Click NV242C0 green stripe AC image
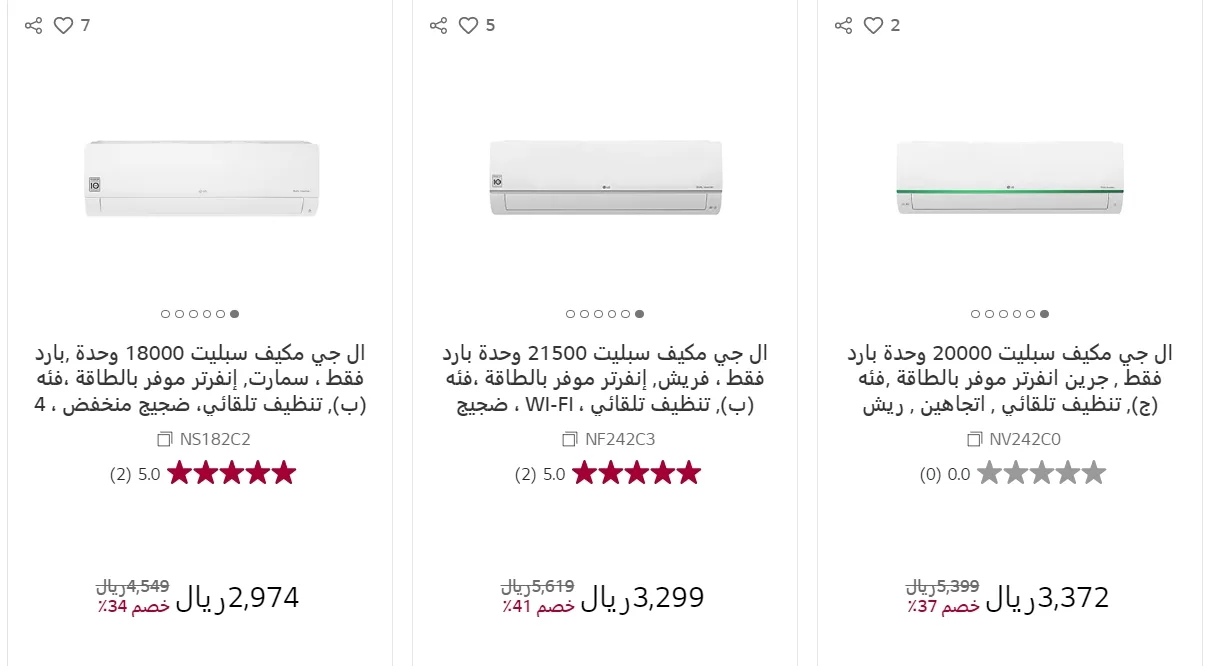The image size is (1208, 666). [1010, 177]
